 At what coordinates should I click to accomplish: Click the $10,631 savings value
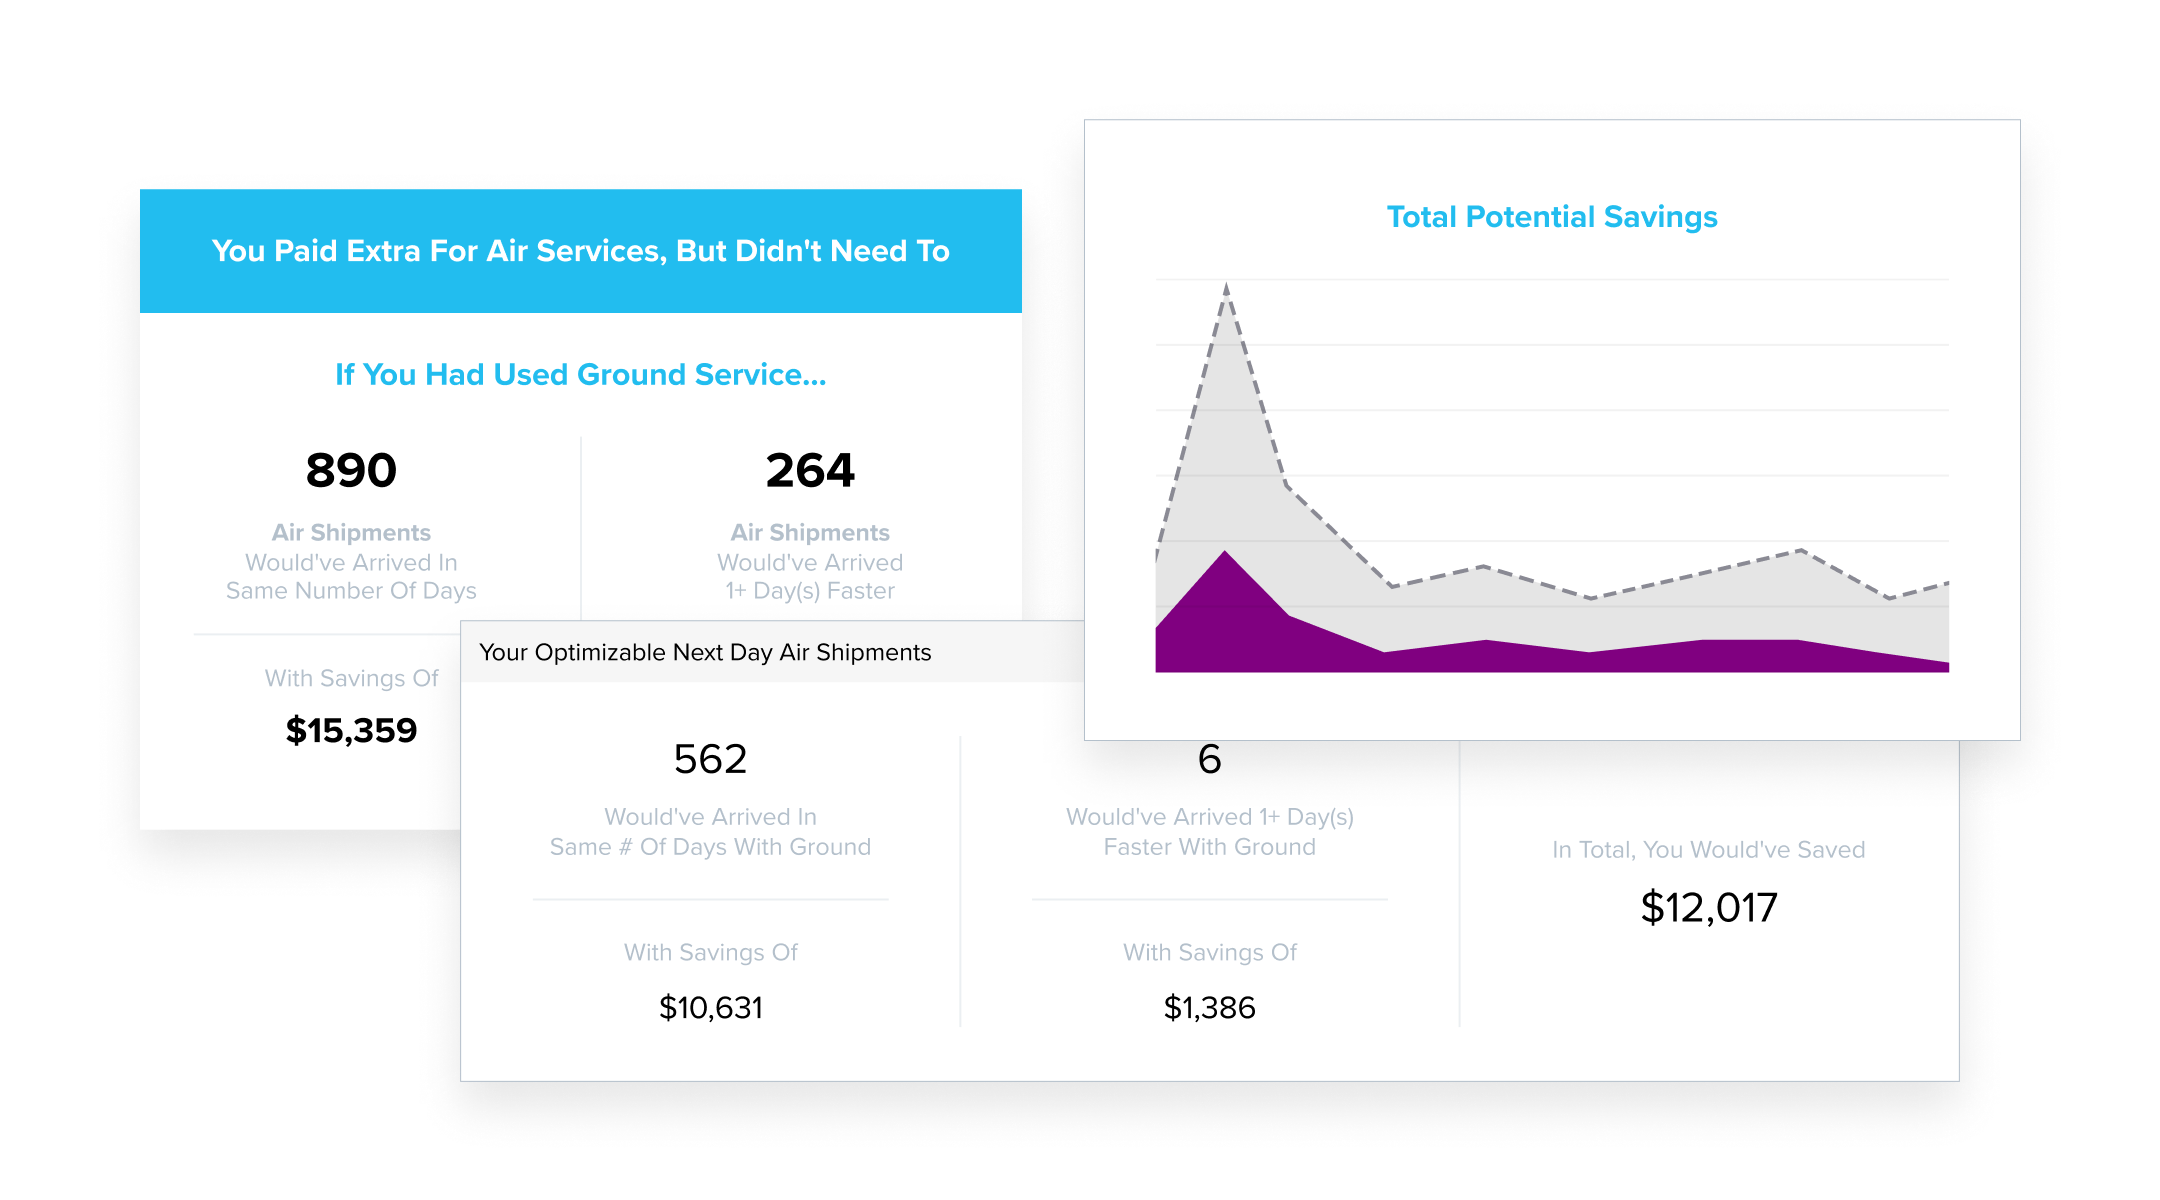point(711,1008)
